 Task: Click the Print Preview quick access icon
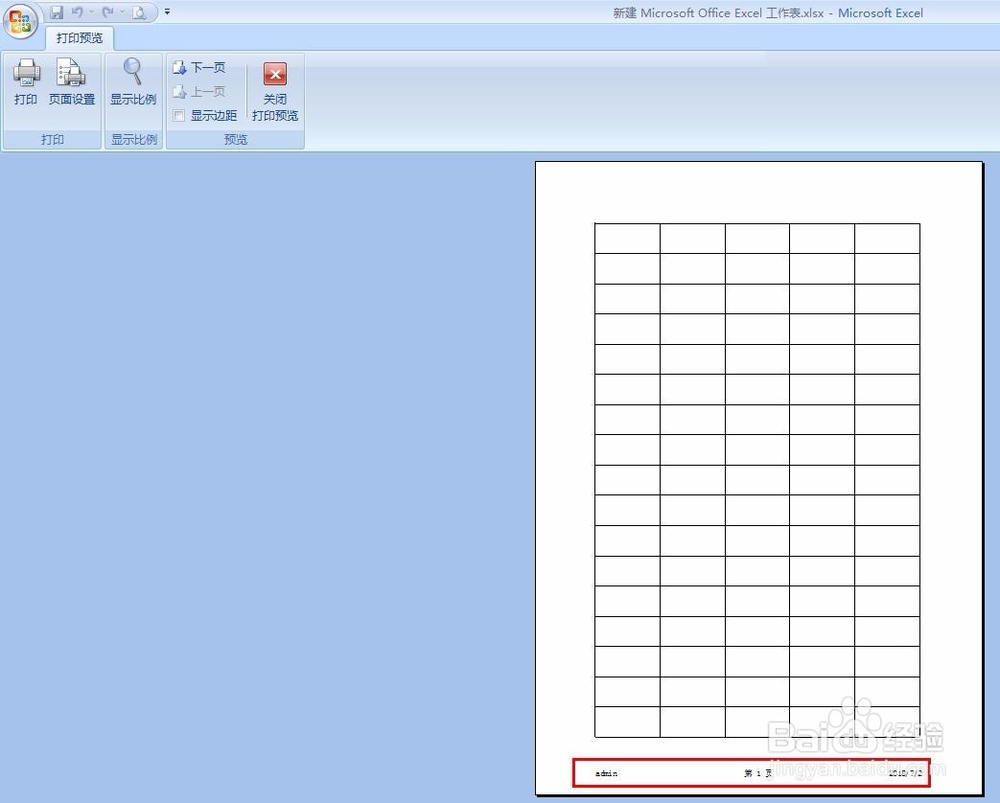point(139,12)
